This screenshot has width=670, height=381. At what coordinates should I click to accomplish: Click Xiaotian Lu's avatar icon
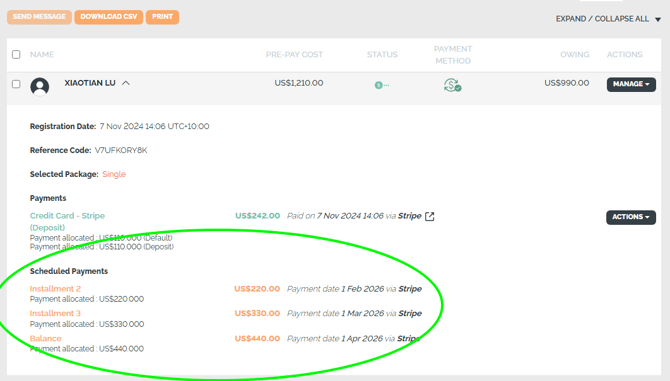click(x=39, y=86)
